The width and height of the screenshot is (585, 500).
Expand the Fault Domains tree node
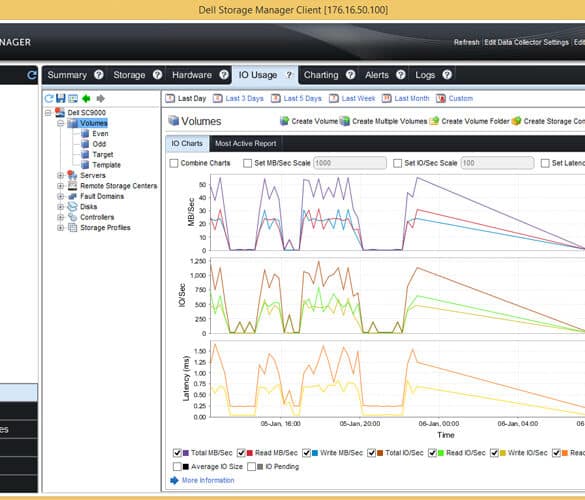pyautogui.click(x=60, y=196)
